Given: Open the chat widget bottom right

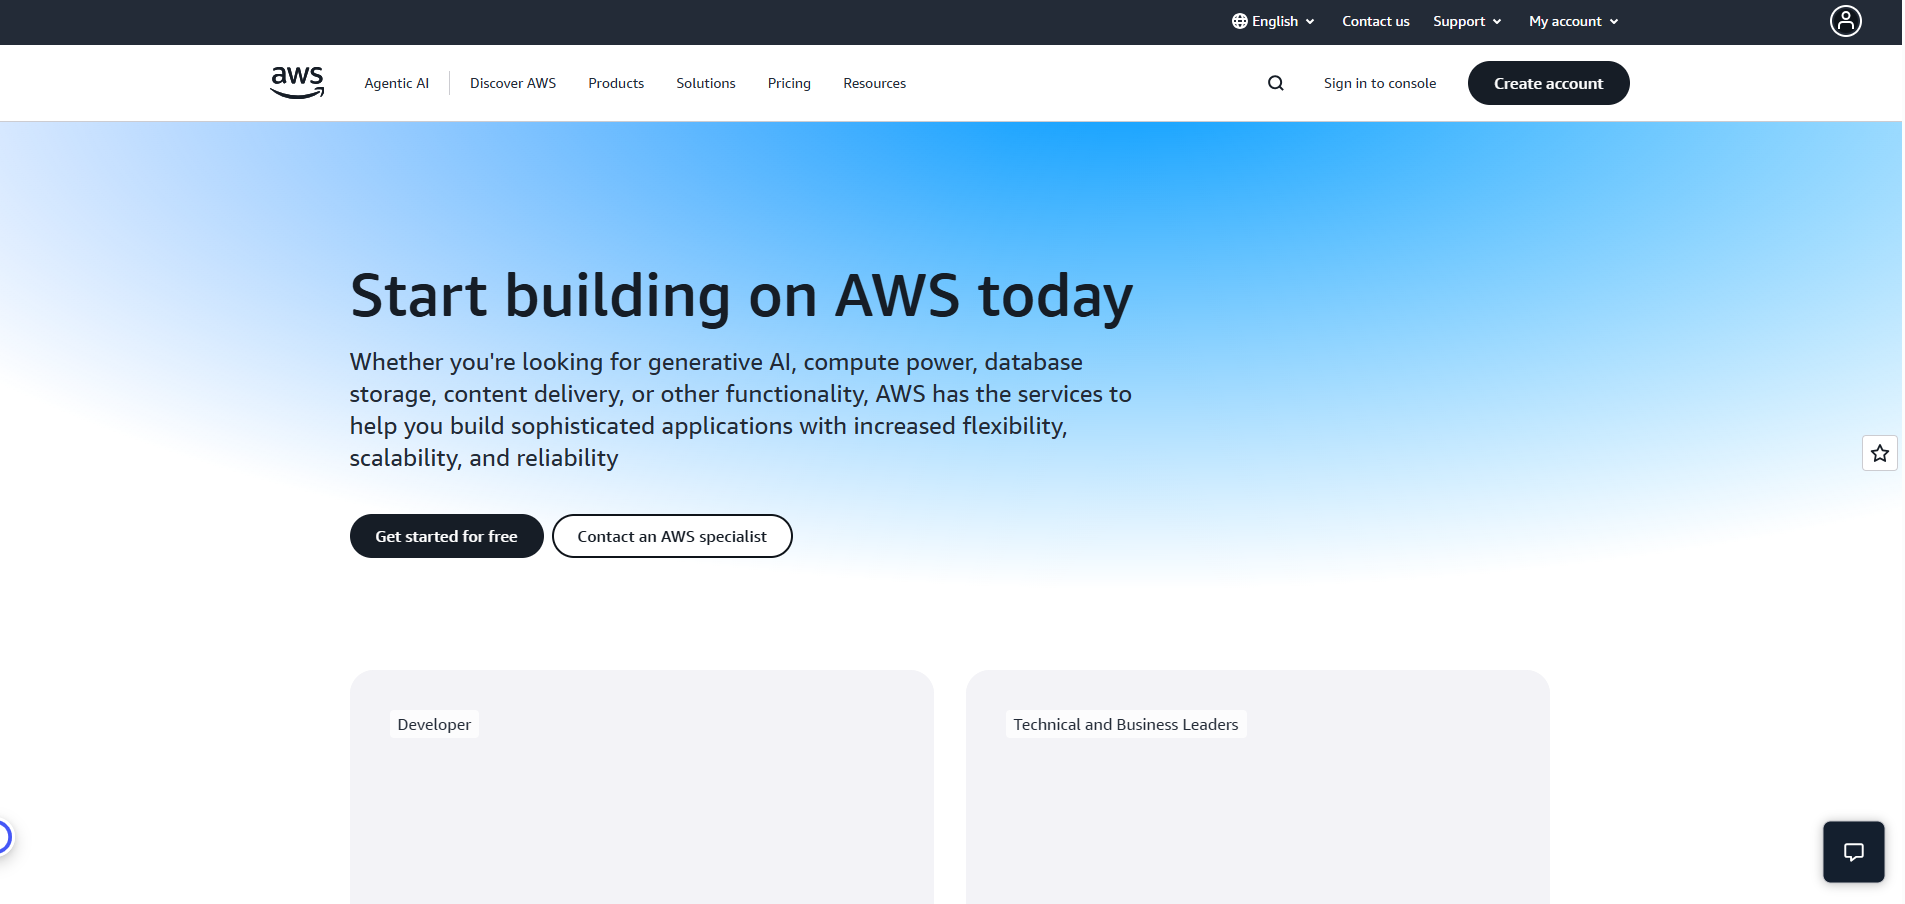Looking at the screenshot, I should click(1853, 851).
